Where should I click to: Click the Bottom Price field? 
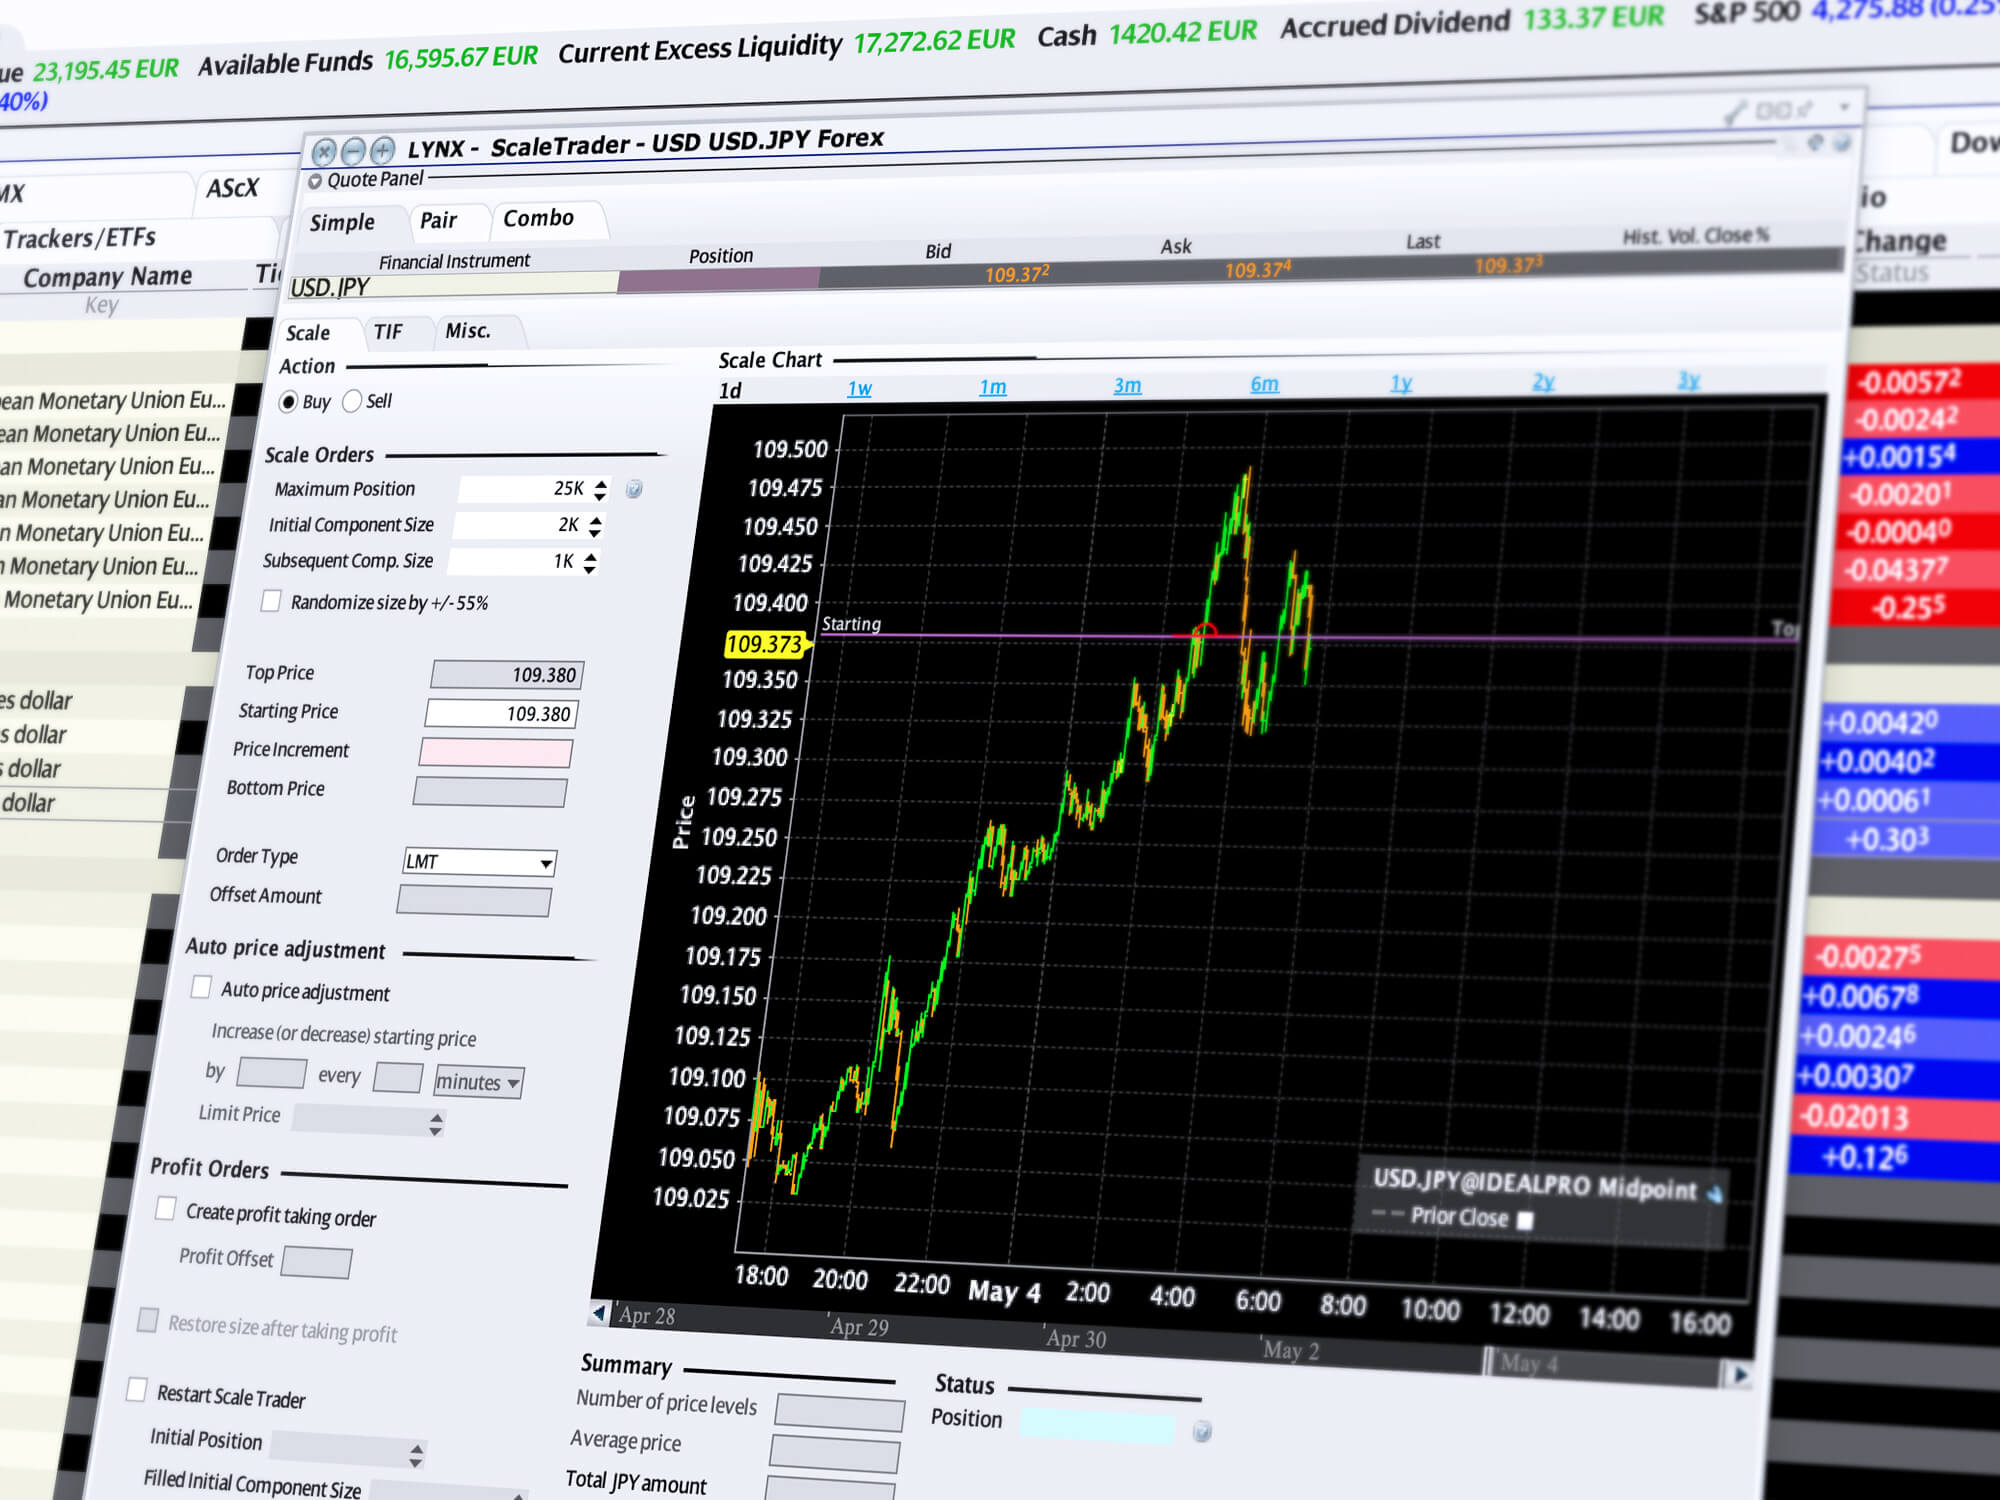(x=490, y=792)
